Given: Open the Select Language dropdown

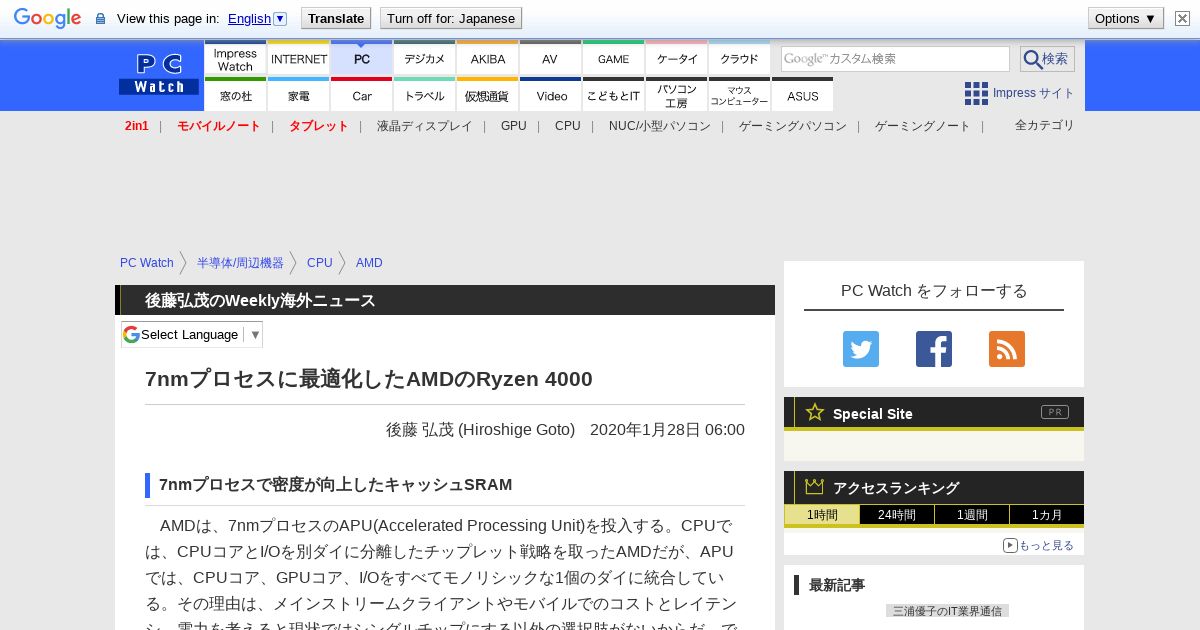Looking at the screenshot, I should click(x=192, y=334).
